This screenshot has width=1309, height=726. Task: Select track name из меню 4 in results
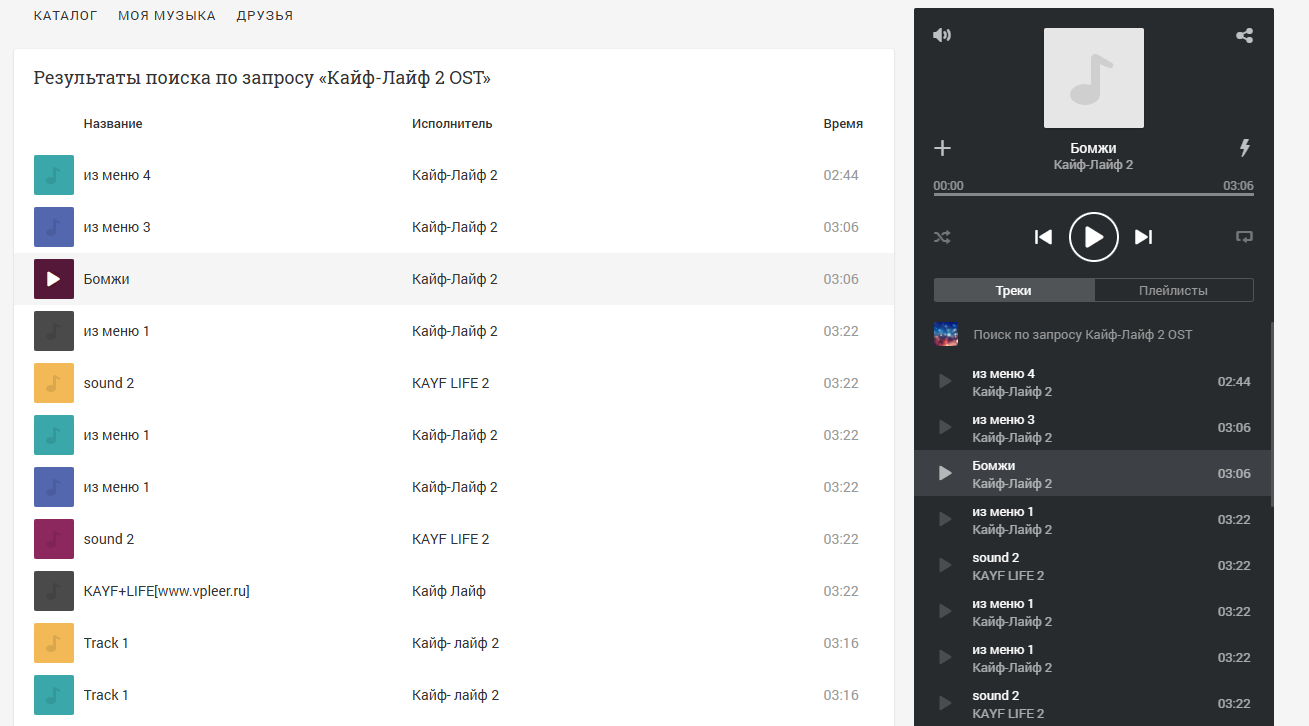pos(117,175)
